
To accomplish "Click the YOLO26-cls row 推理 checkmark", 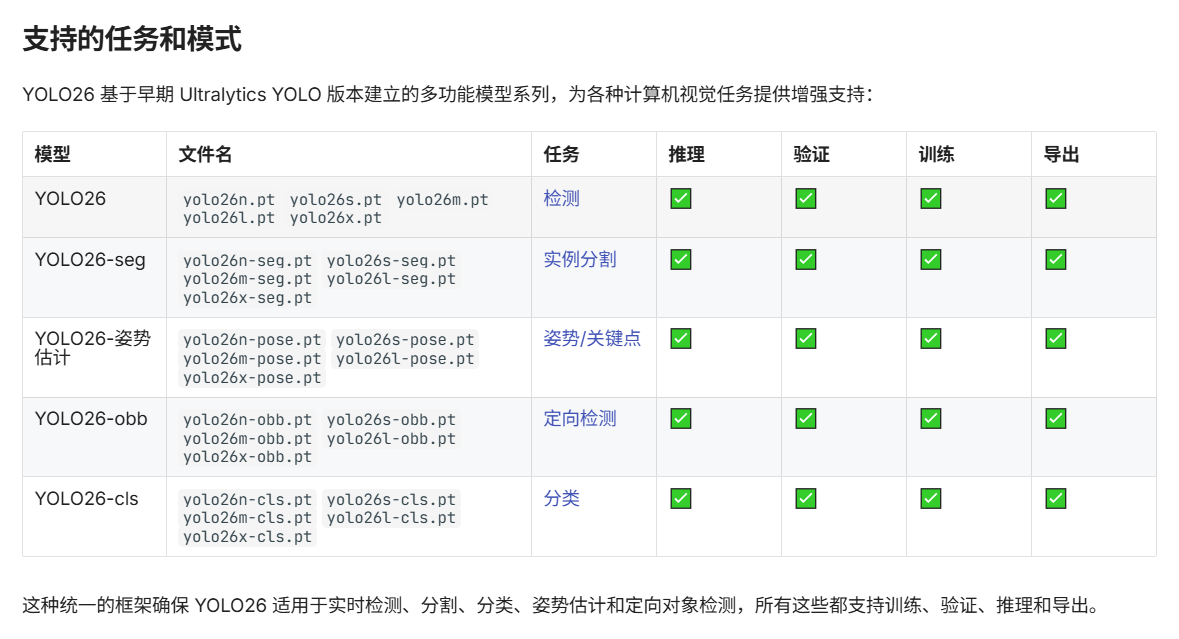I will 680,498.
